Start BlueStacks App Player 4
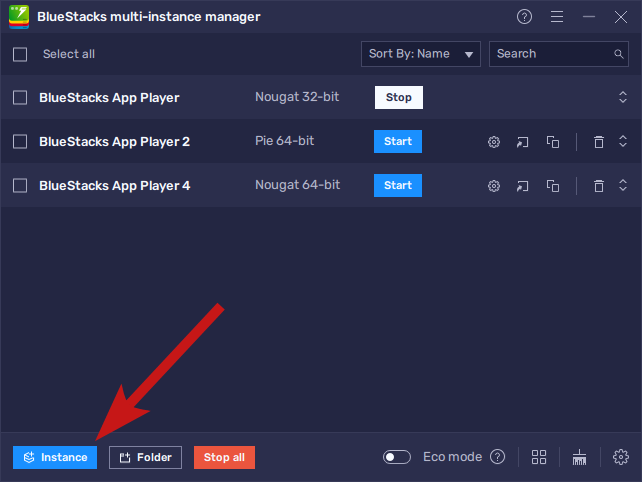The width and height of the screenshot is (642, 482). 398,186
